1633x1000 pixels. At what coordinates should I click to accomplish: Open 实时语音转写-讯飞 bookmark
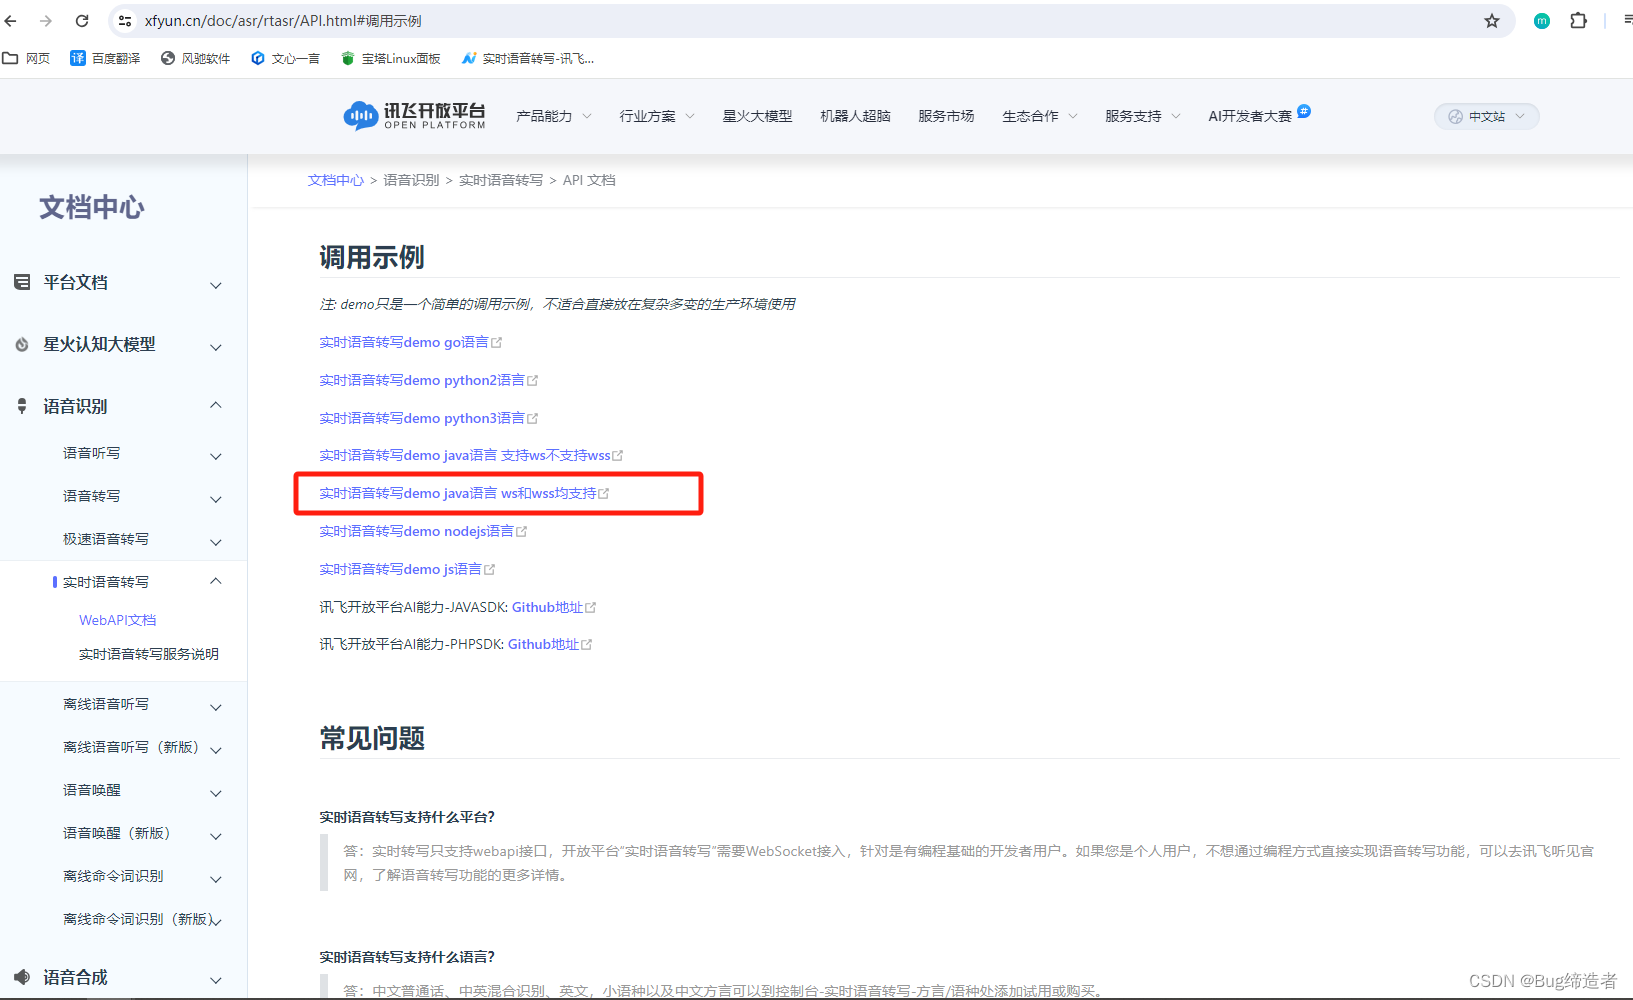(528, 58)
